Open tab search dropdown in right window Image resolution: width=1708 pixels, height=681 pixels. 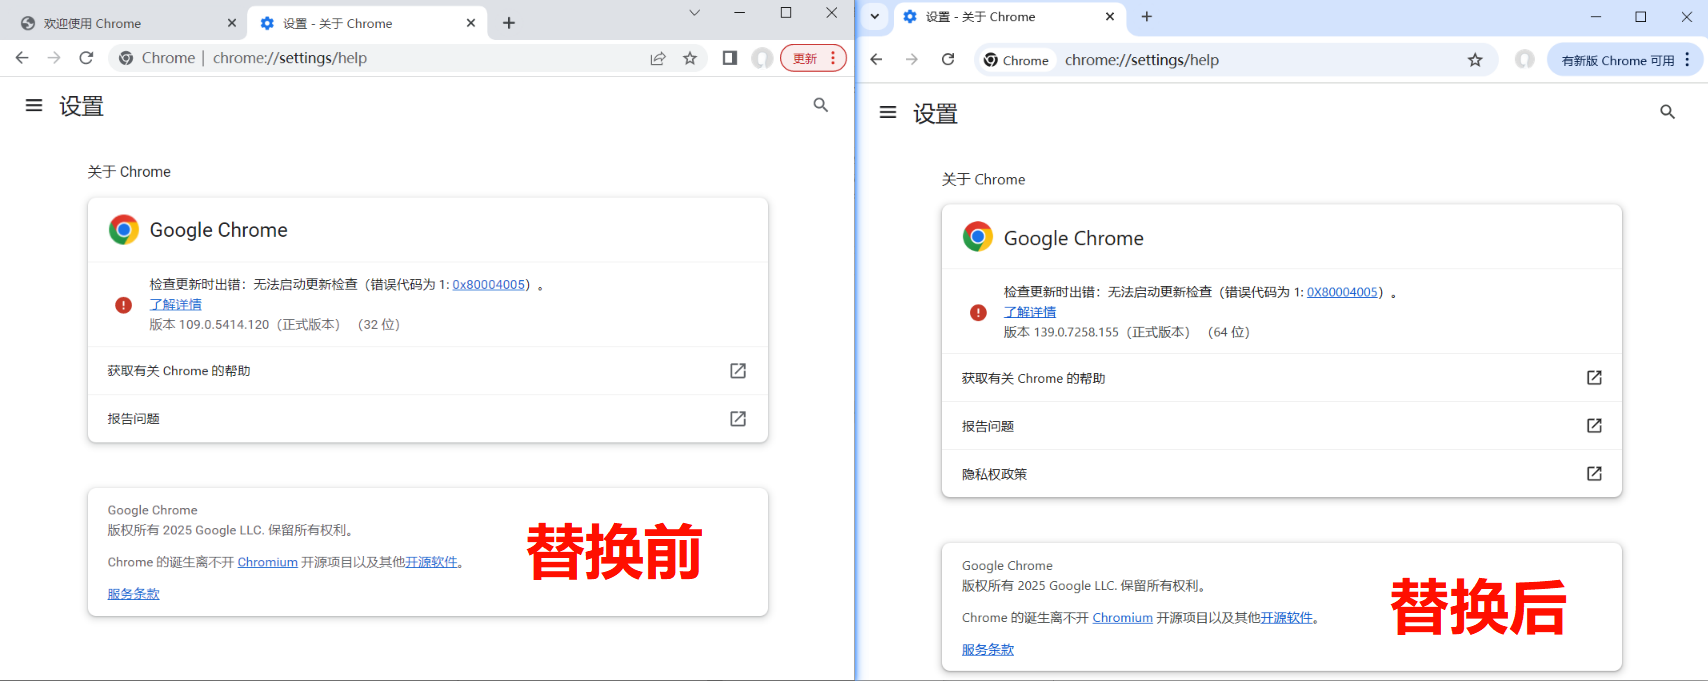tap(875, 16)
